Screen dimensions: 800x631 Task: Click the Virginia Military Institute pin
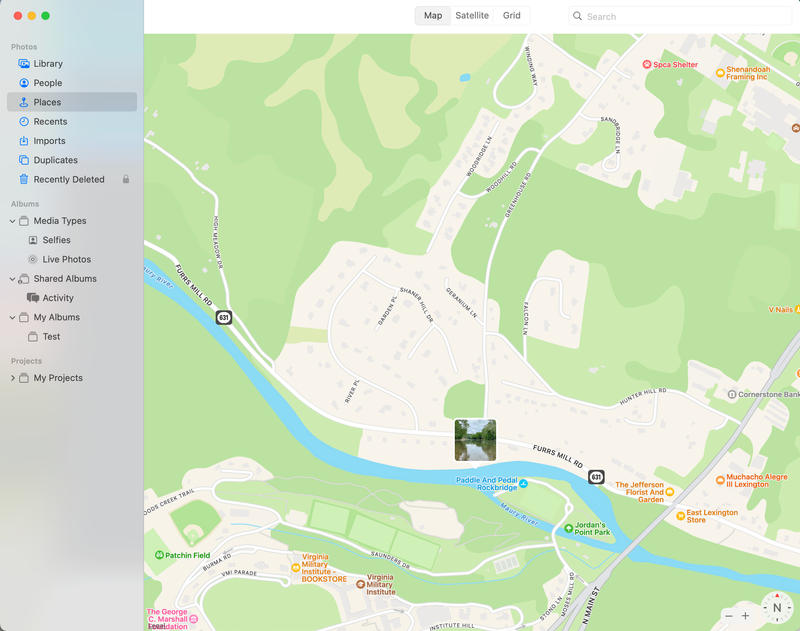pos(360,584)
